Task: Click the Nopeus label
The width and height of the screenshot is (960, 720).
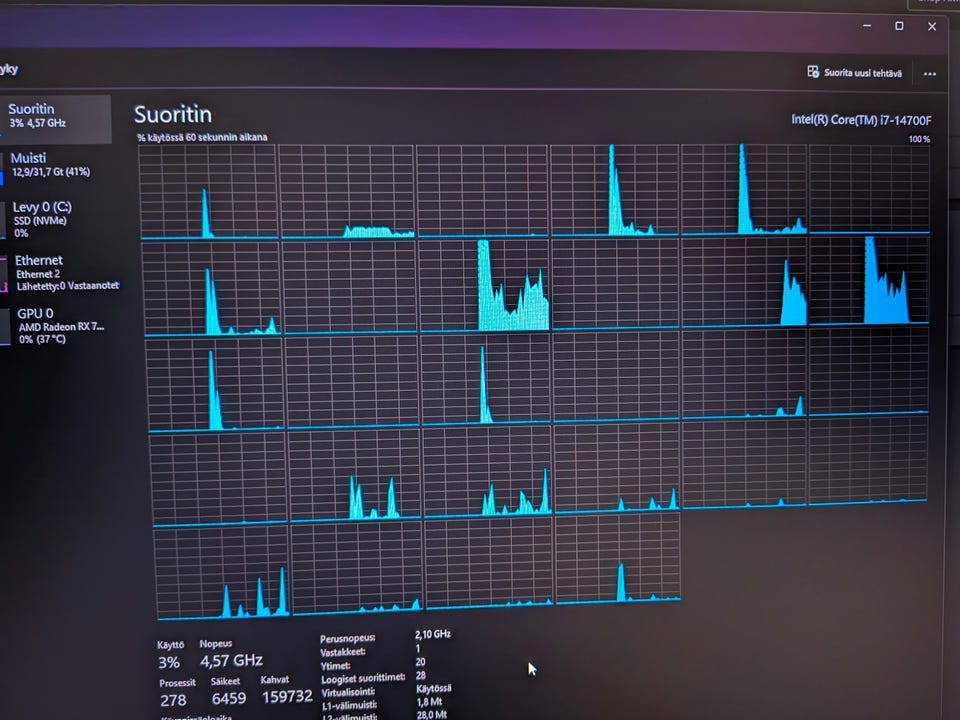Action: (x=216, y=643)
